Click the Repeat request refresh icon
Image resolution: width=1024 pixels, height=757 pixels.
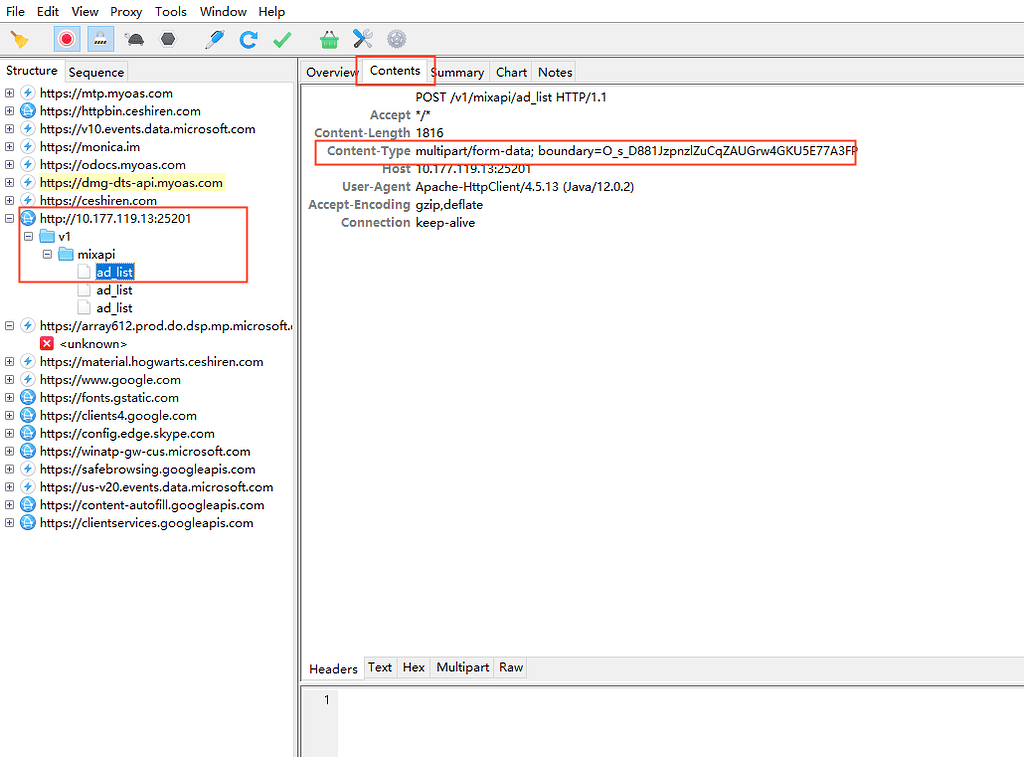[x=248, y=40]
